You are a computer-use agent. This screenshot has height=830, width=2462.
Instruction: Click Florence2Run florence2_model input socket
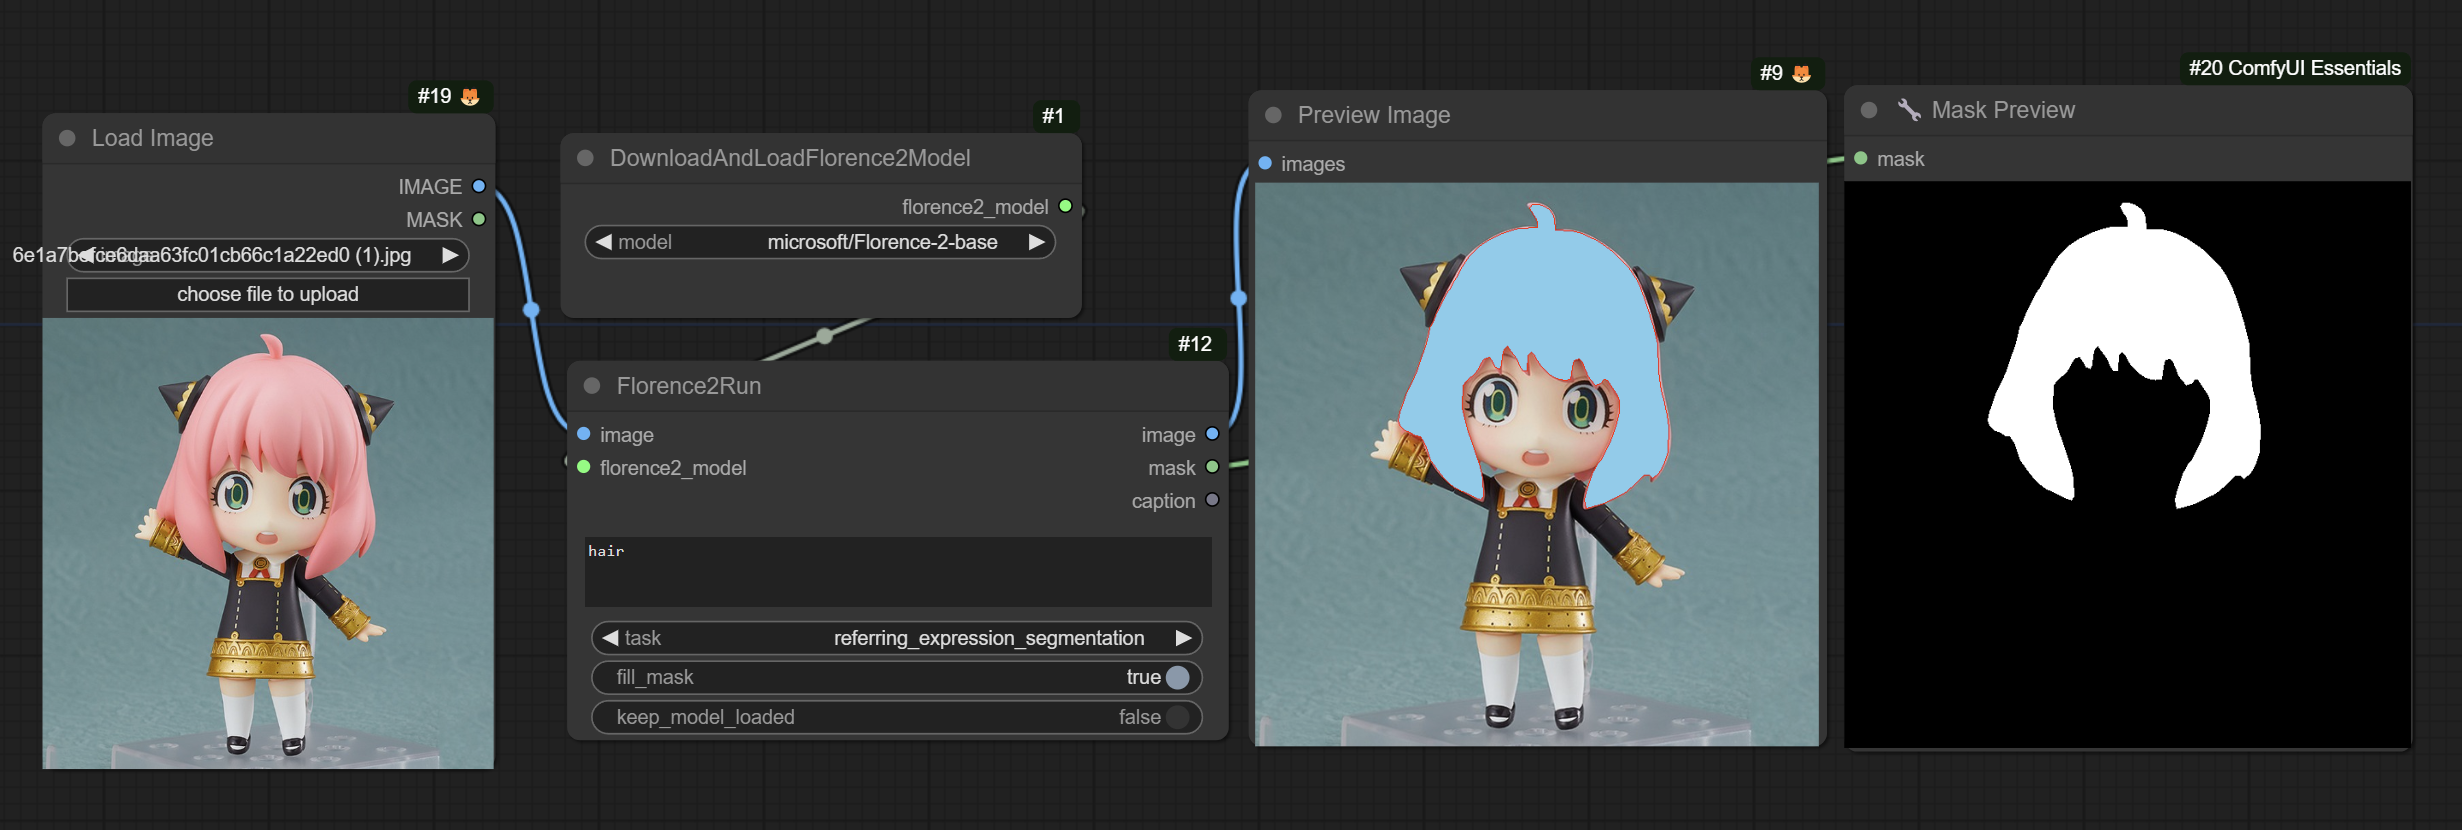(584, 467)
